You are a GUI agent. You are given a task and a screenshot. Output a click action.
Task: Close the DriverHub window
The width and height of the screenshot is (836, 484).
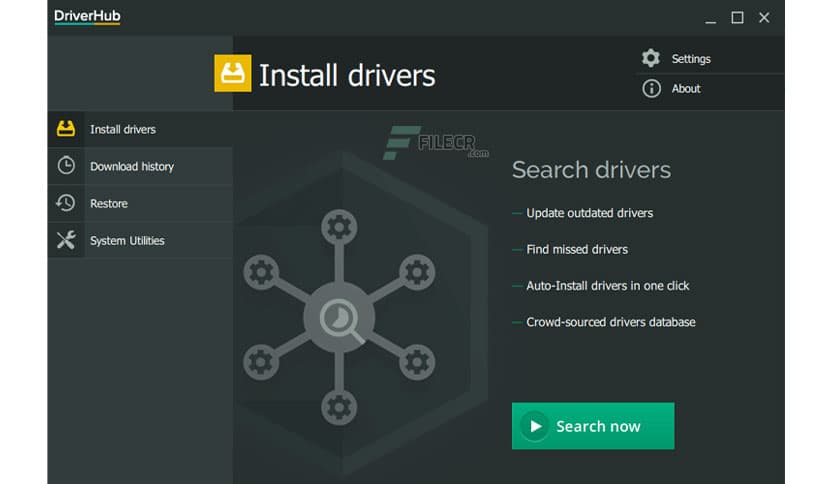764,18
